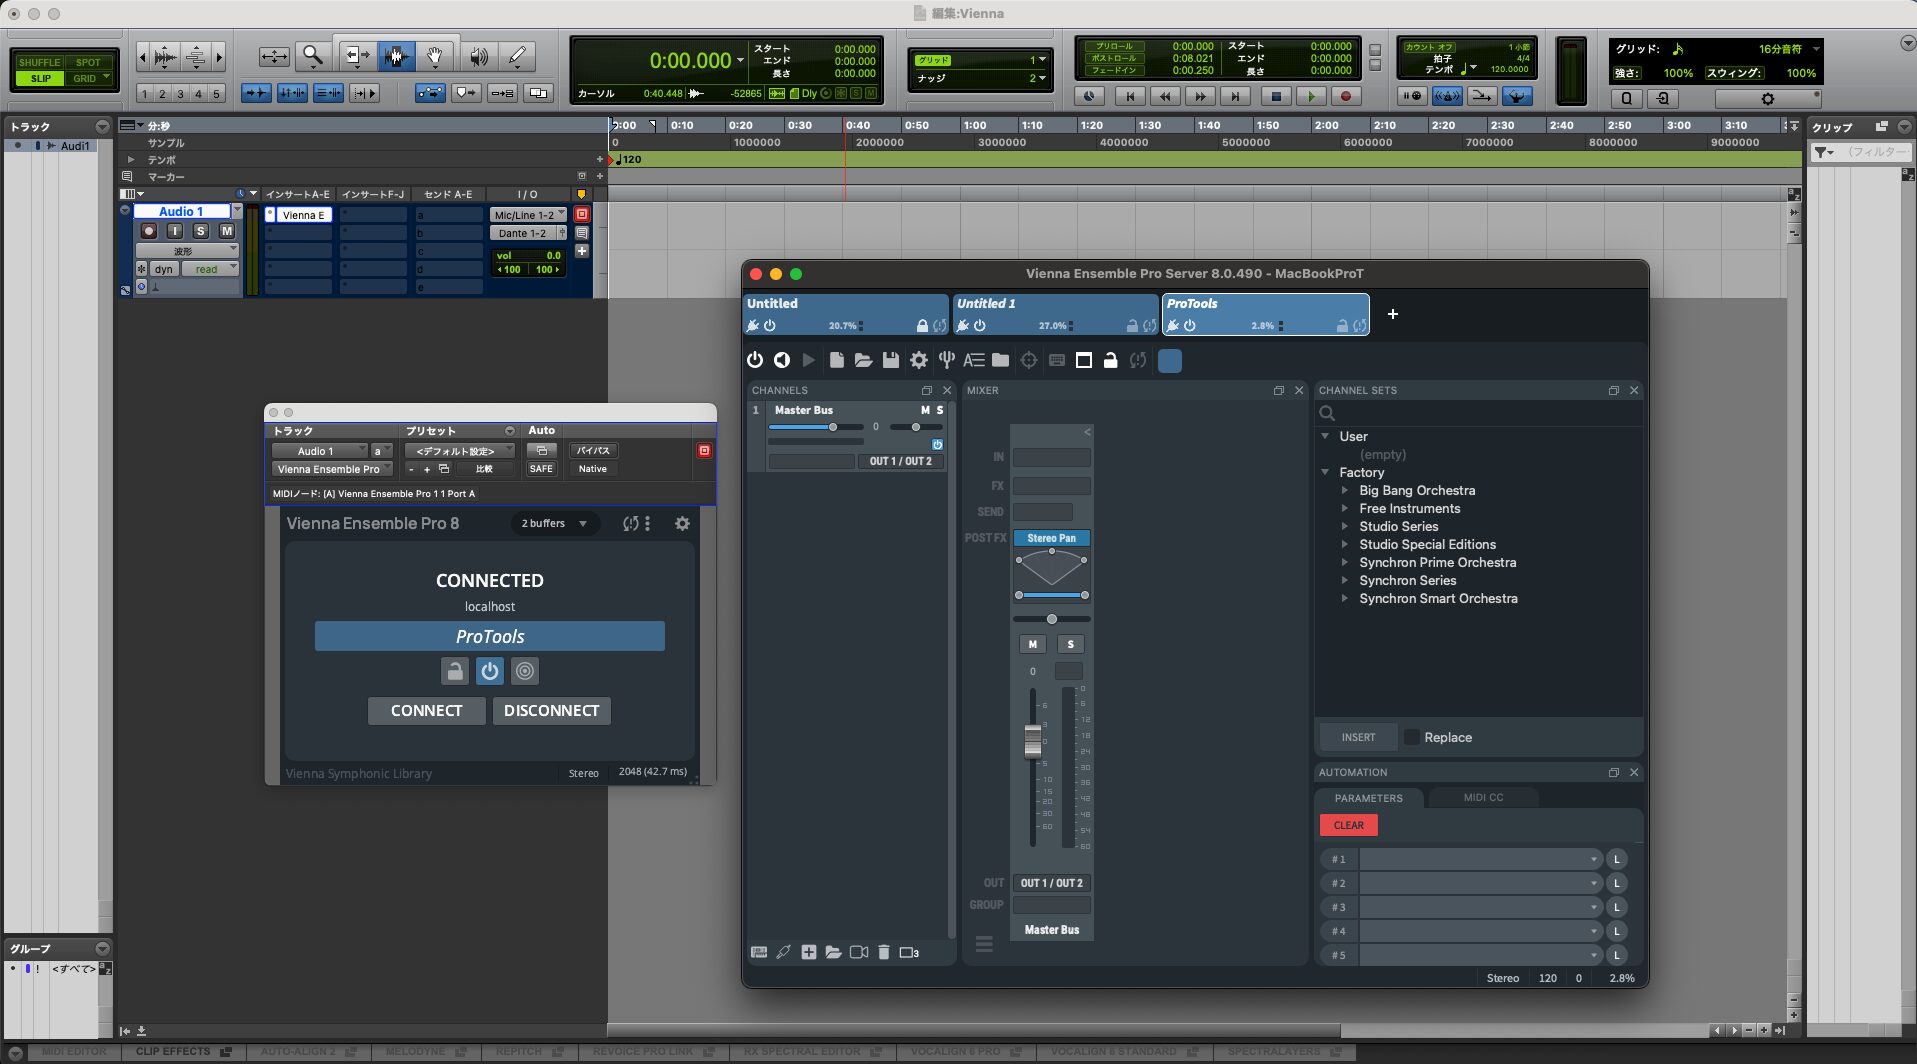Select the Scrubber speaker tool
Image resolution: width=1917 pixels, height=1064 pixels.
tap(479, 57)
